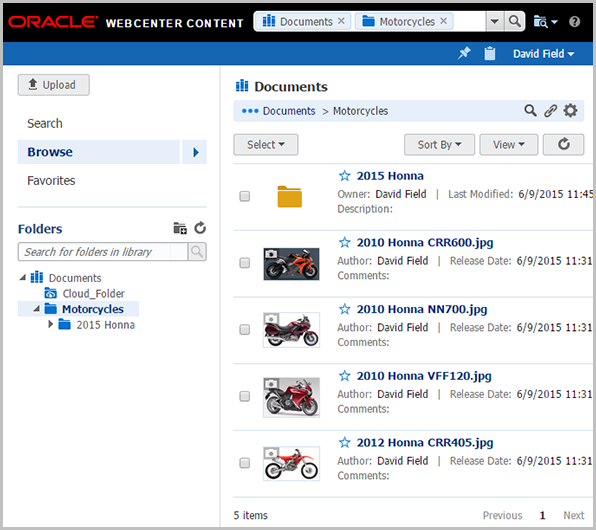Open the 2012 Honna CRR405.jpg title
596x530 pixels.
pos(425,443)
